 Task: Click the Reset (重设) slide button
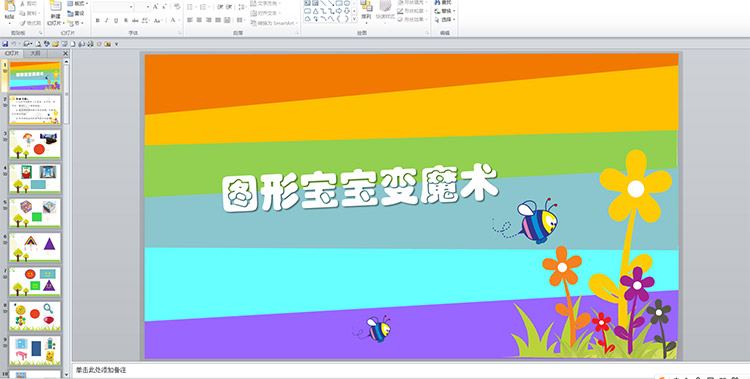(76, 13)
